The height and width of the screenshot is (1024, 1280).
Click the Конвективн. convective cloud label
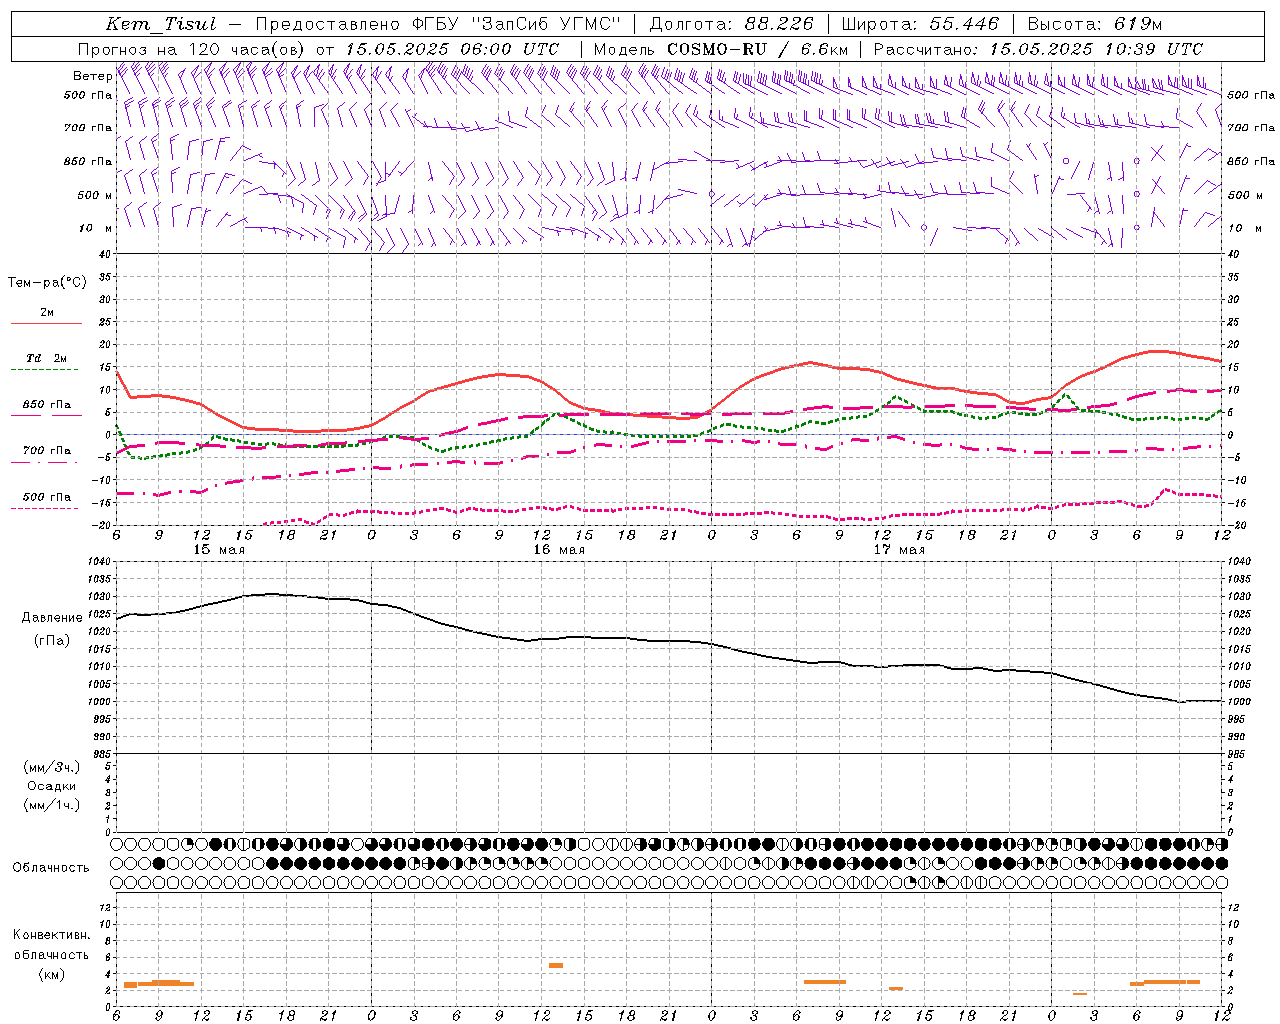[x=51, y=935]
